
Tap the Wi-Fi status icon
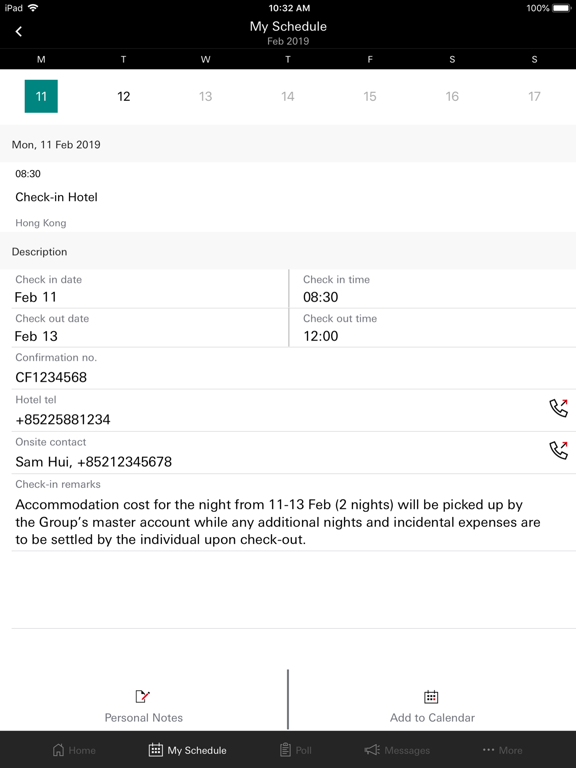tap(33, 8)
